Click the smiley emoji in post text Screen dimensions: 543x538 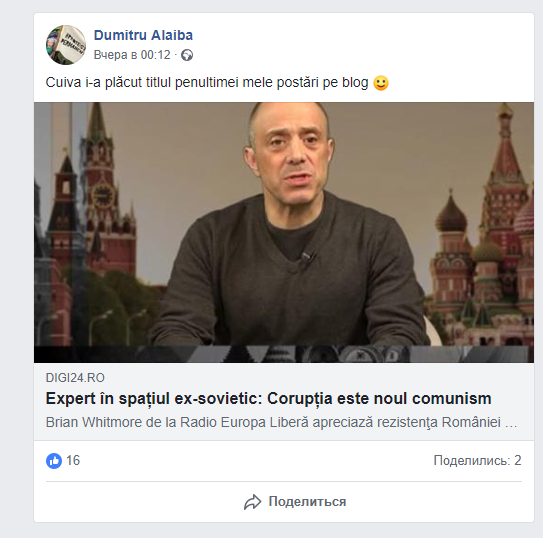(x=381, y=83)
